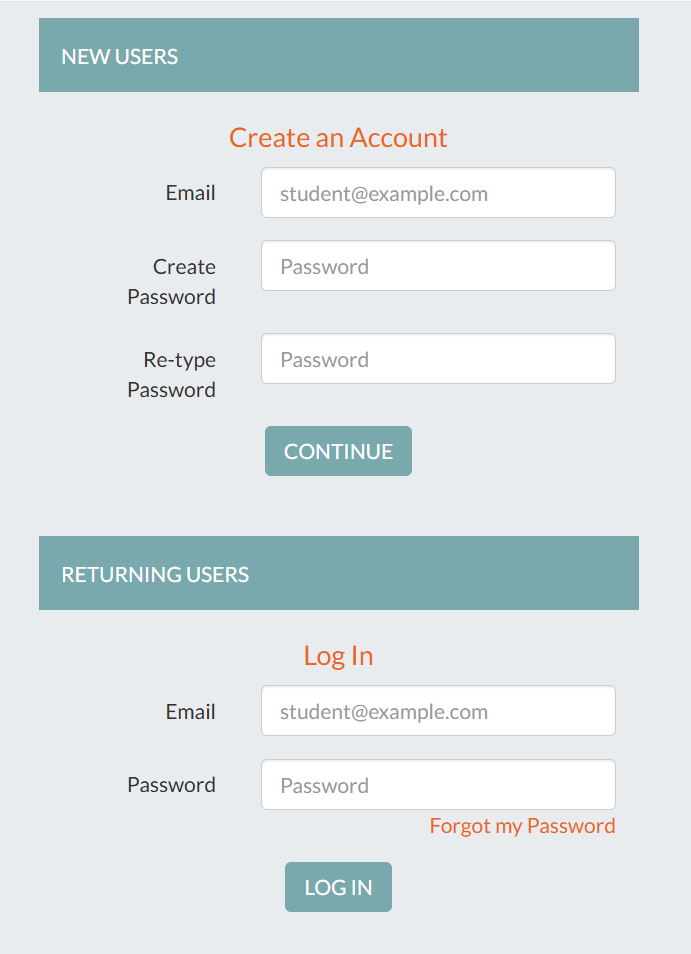Click the NEW USERS header bar

point(338,56)
